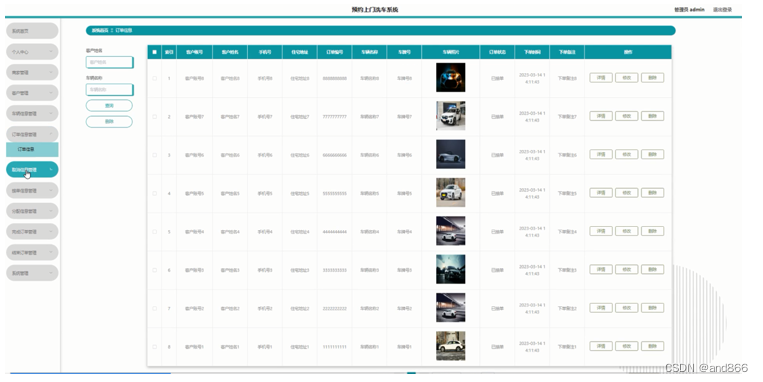Open the car photo in row 6

pos(451,269)
